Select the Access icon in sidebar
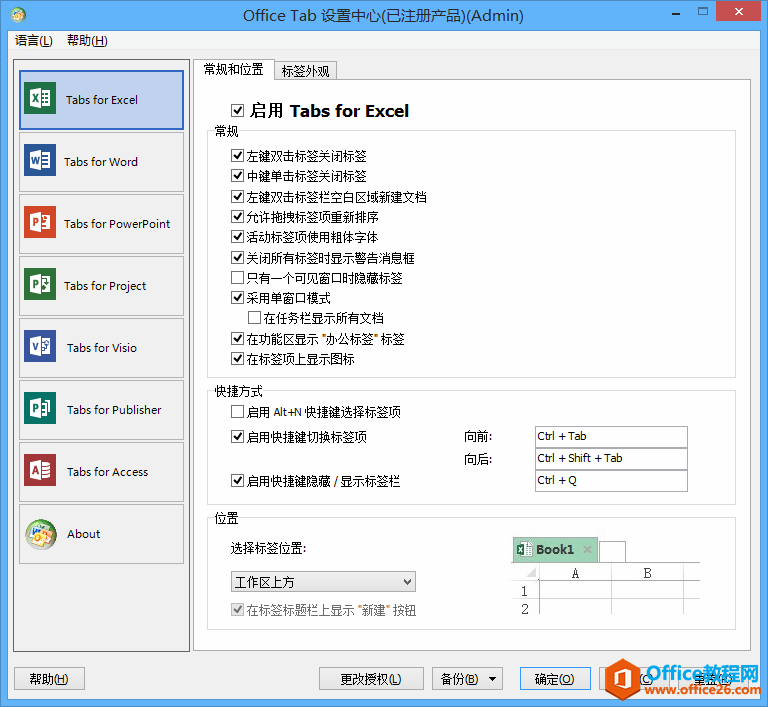This screenshot has height=707, width=768. pos(40,470)
